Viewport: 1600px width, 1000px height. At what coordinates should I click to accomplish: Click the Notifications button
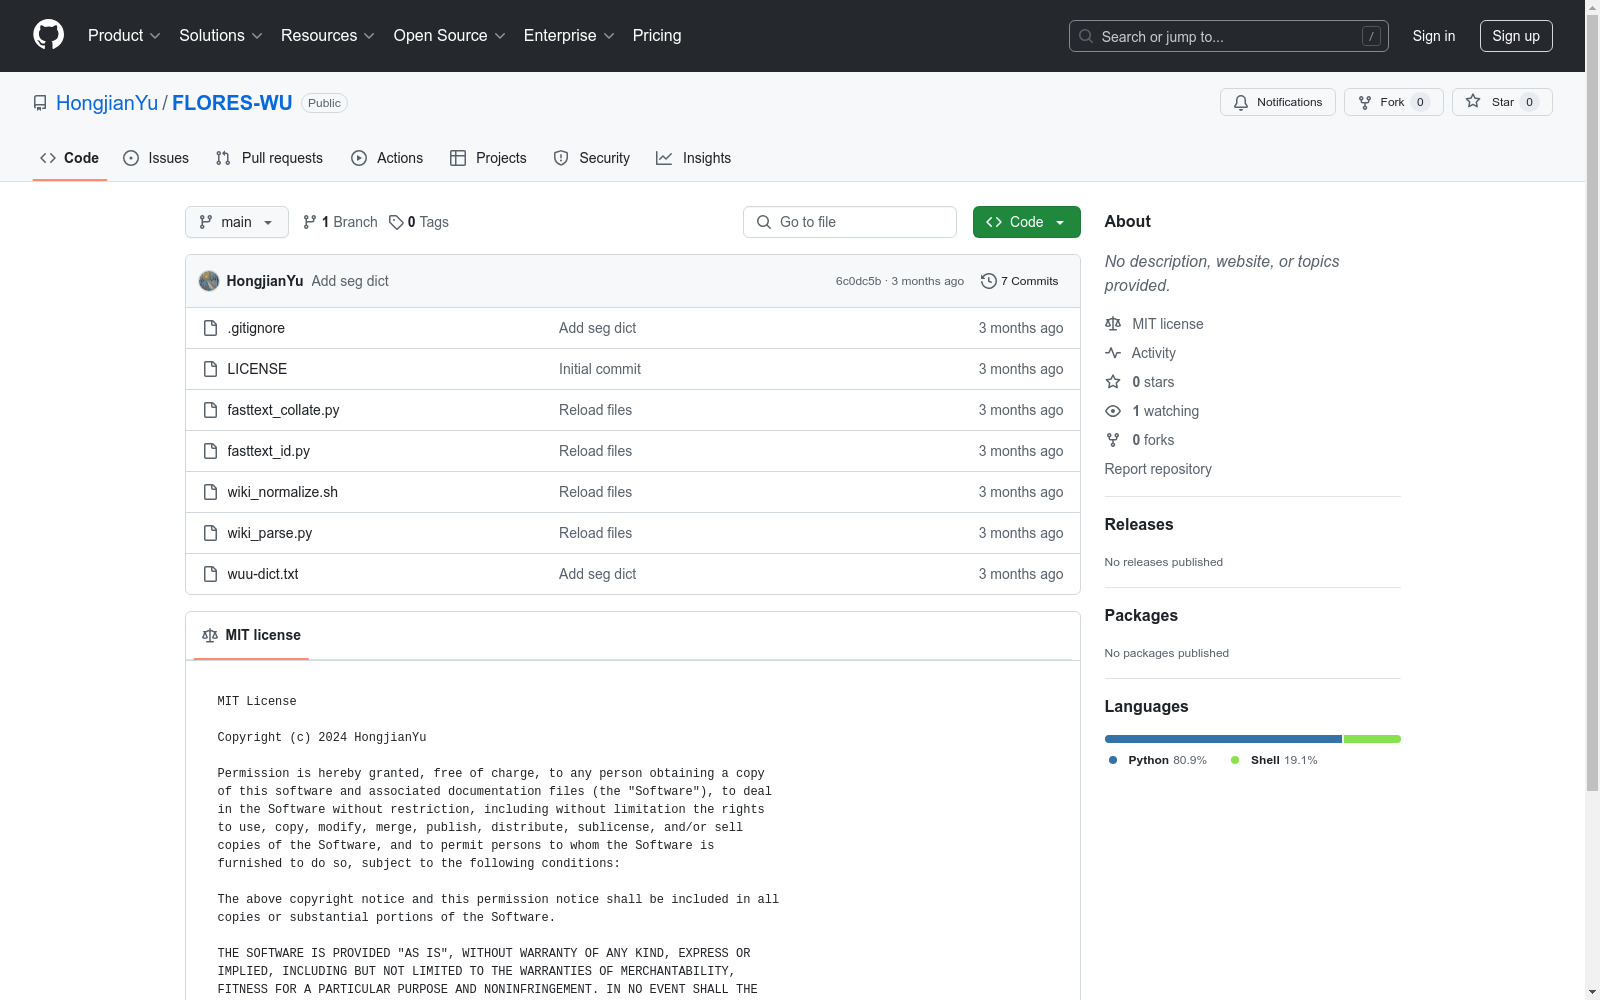click(x=1278, y=102)
